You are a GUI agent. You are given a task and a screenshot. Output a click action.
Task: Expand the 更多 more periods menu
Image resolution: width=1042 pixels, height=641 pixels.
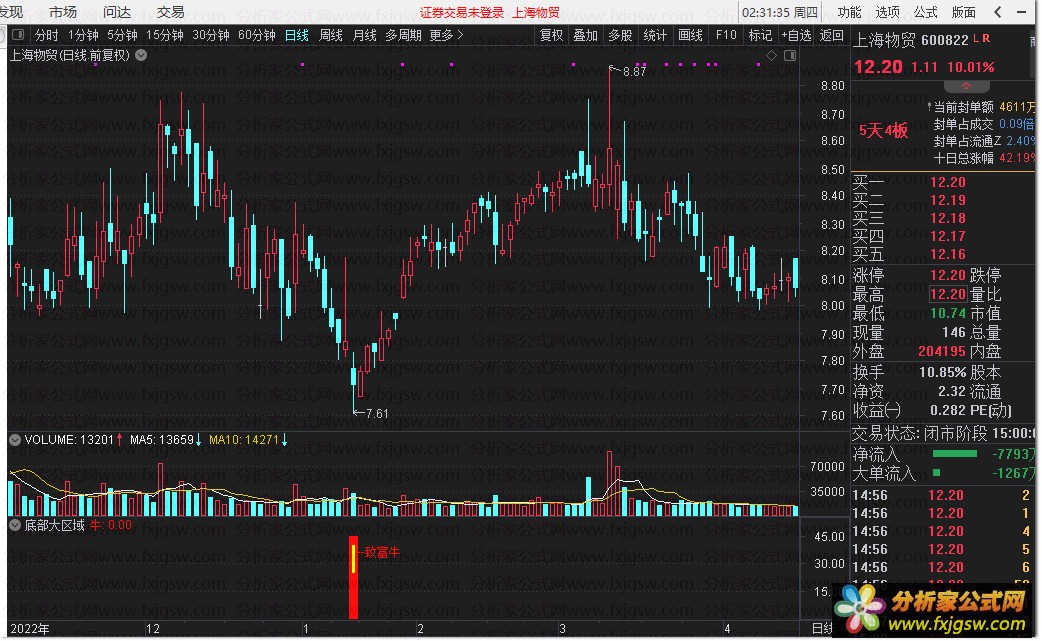446,35
